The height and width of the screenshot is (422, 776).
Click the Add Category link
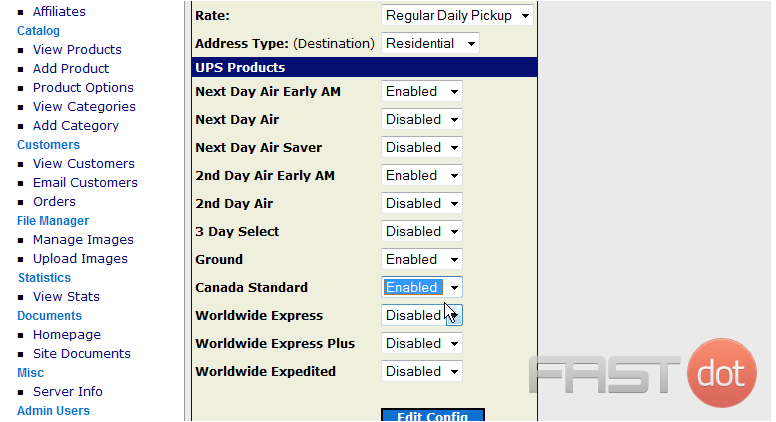point(76,126)
